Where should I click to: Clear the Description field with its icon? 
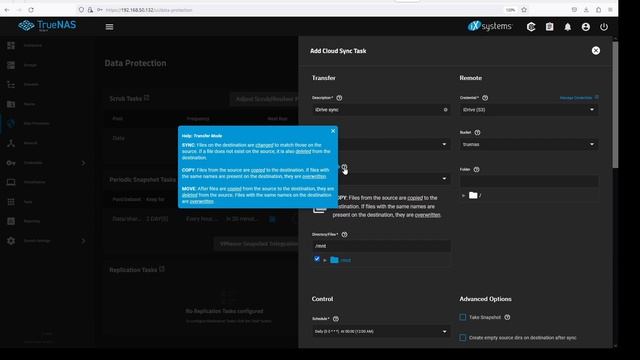[445, 110]
